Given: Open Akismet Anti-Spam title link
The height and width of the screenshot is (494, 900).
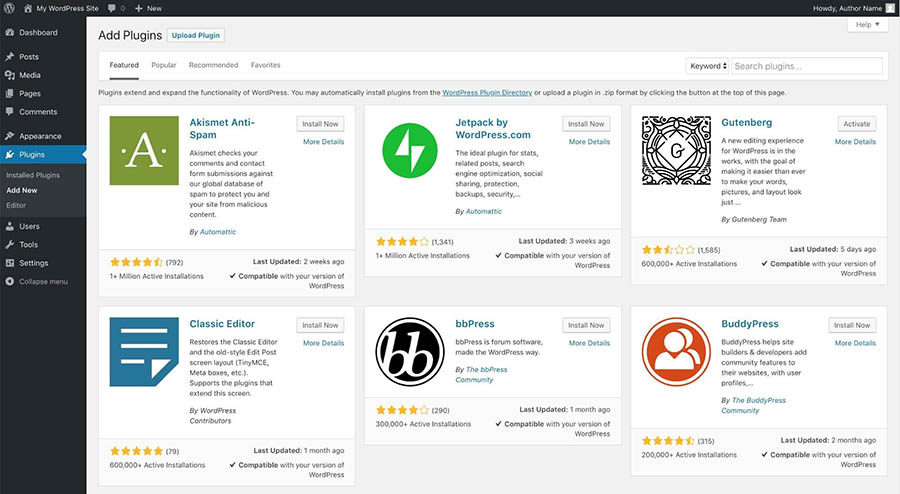Looking at the screenshot, I should pyautogui.click(x=222, y=129).
